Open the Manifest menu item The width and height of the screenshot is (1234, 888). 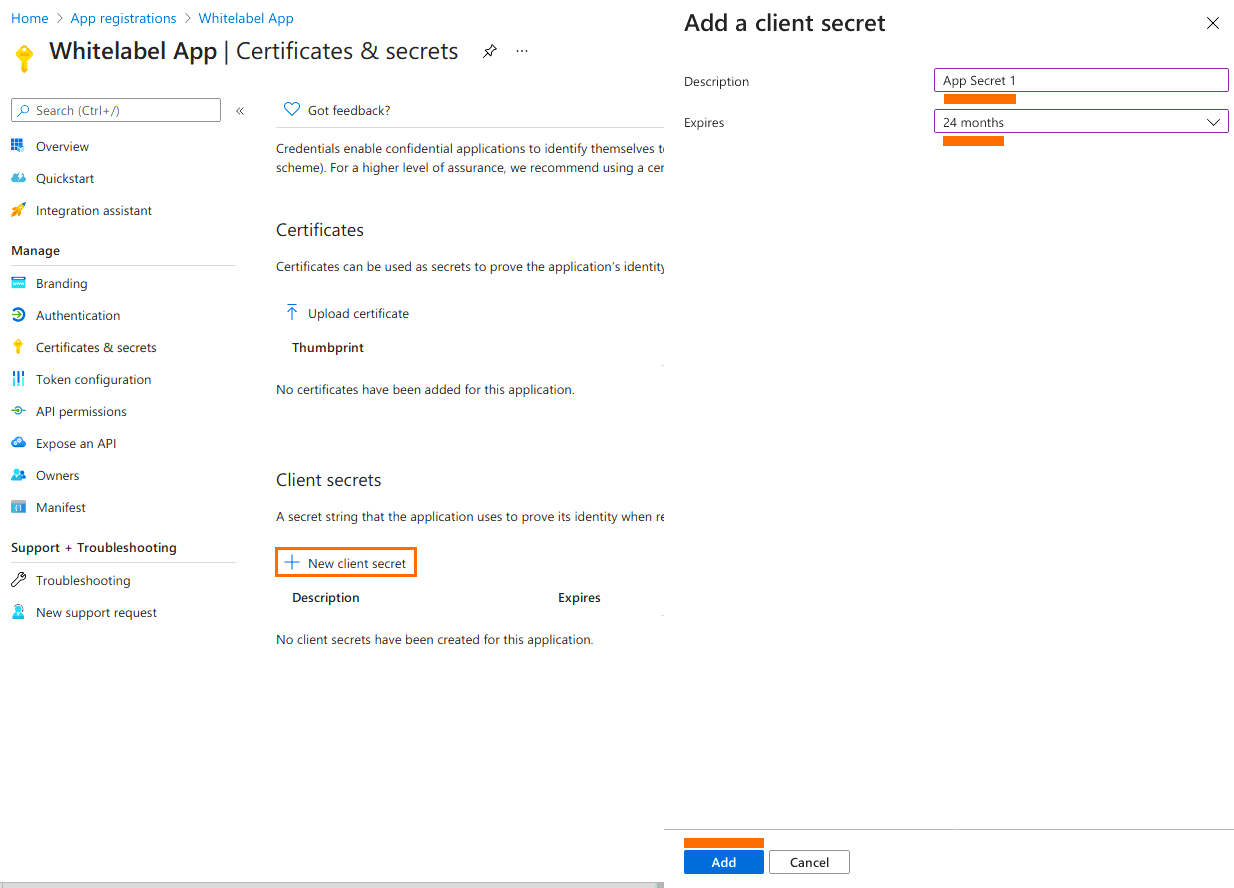click(x=61, y=508)
